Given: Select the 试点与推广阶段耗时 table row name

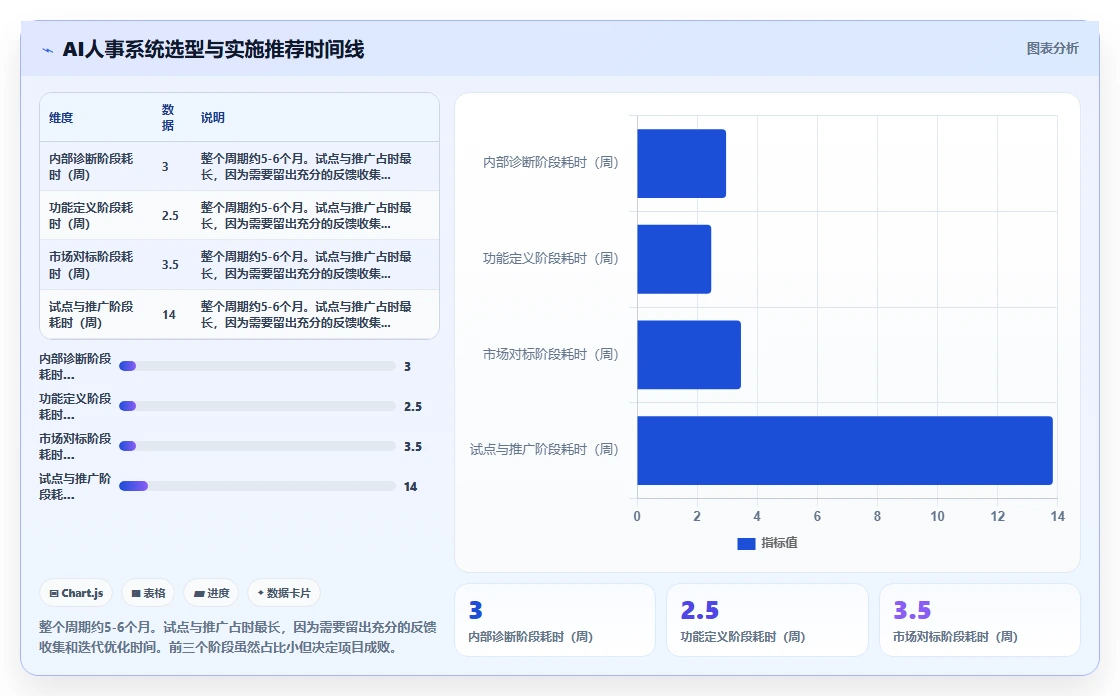Looking at the screenshot, I should 91,314.
